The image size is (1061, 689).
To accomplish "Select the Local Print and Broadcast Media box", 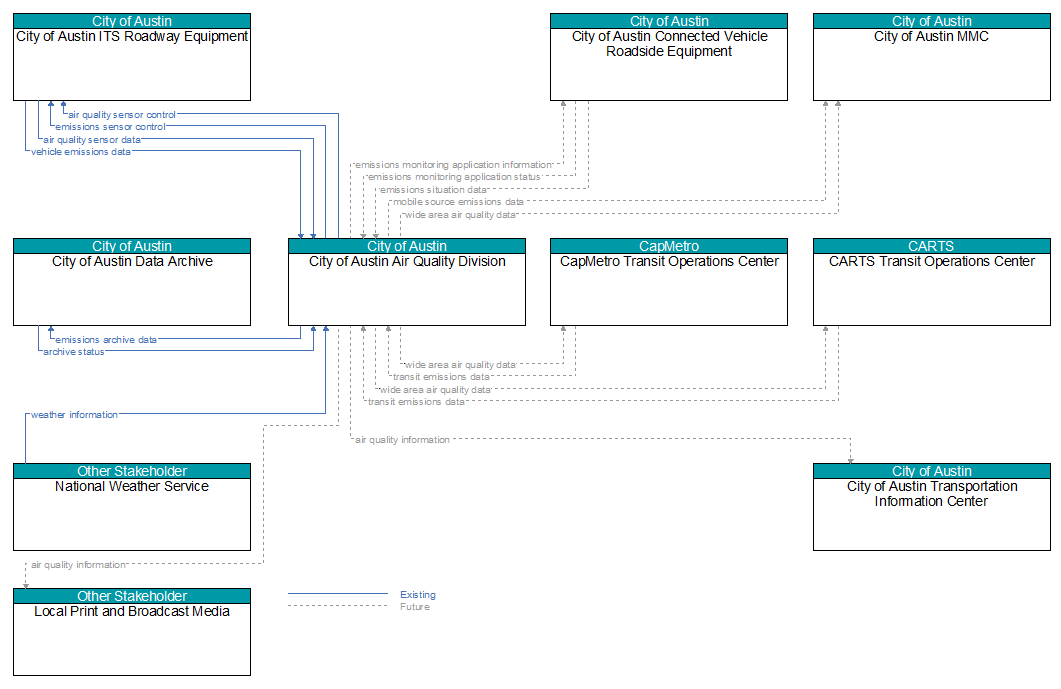I will point(132,631).
